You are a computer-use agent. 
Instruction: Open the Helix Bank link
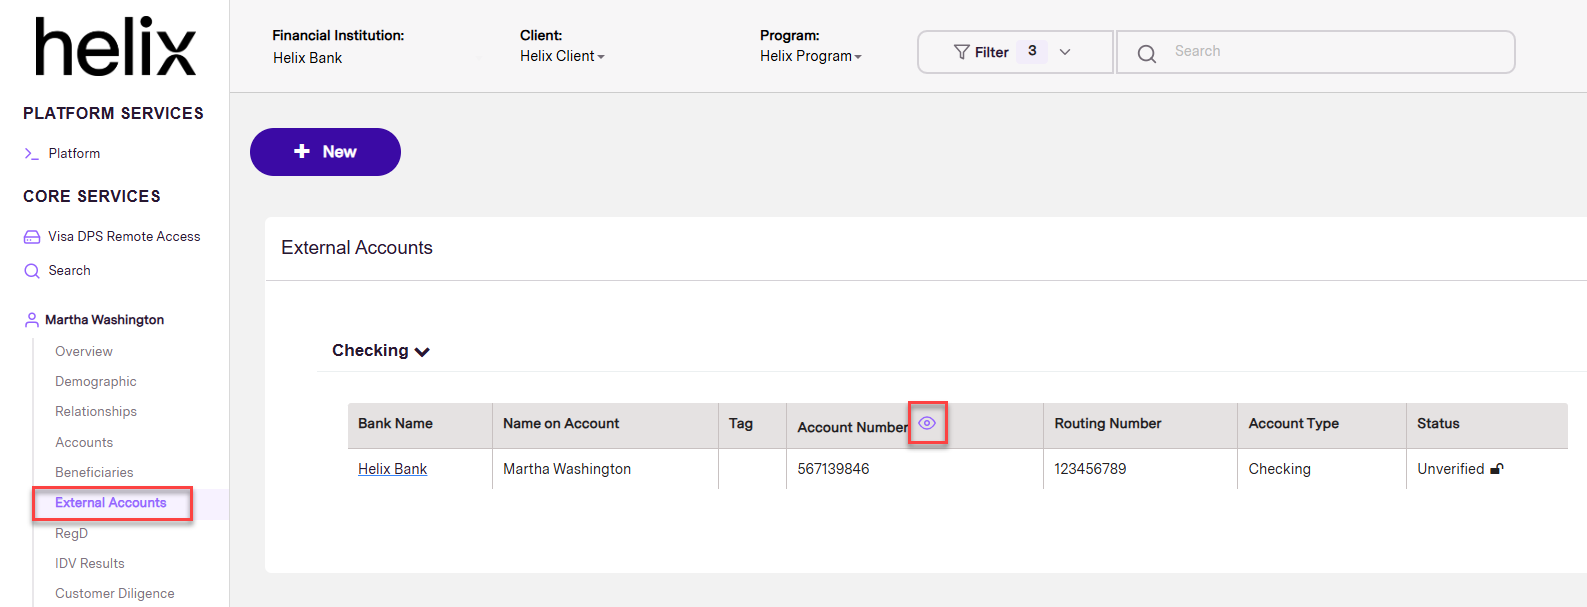click(x=392, y=469)
